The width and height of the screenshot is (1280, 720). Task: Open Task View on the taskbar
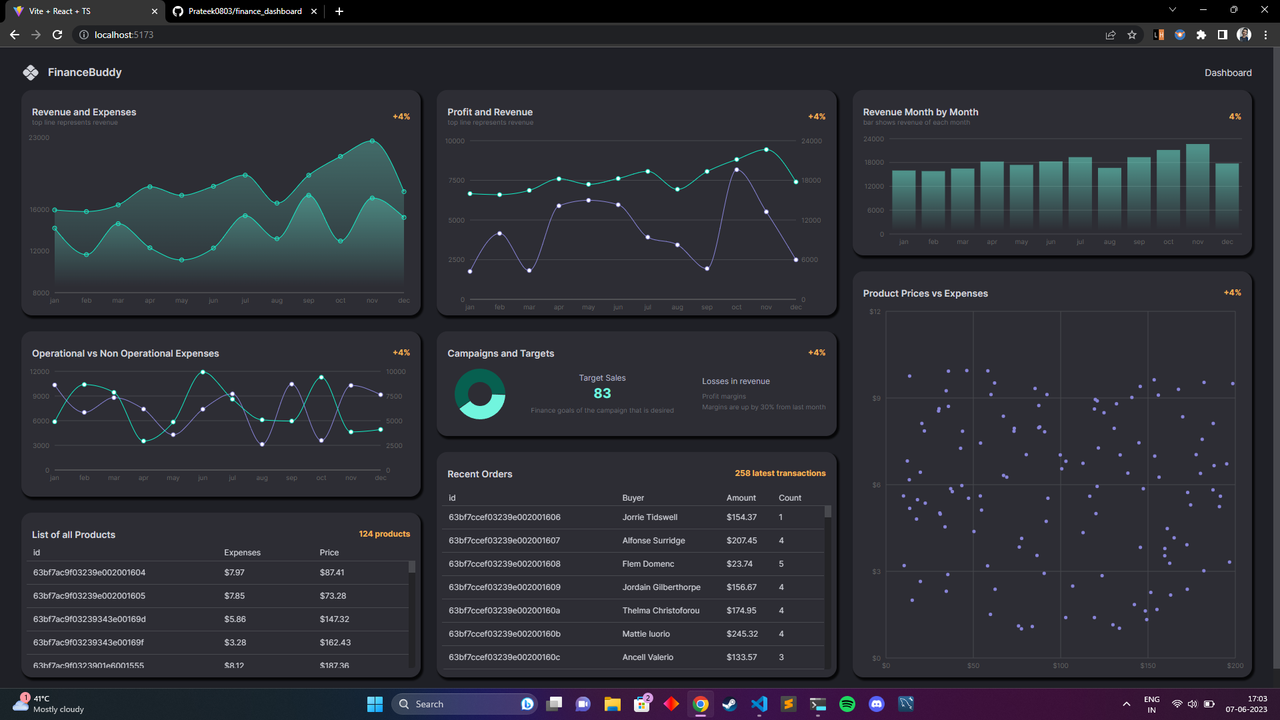[554, 704]
